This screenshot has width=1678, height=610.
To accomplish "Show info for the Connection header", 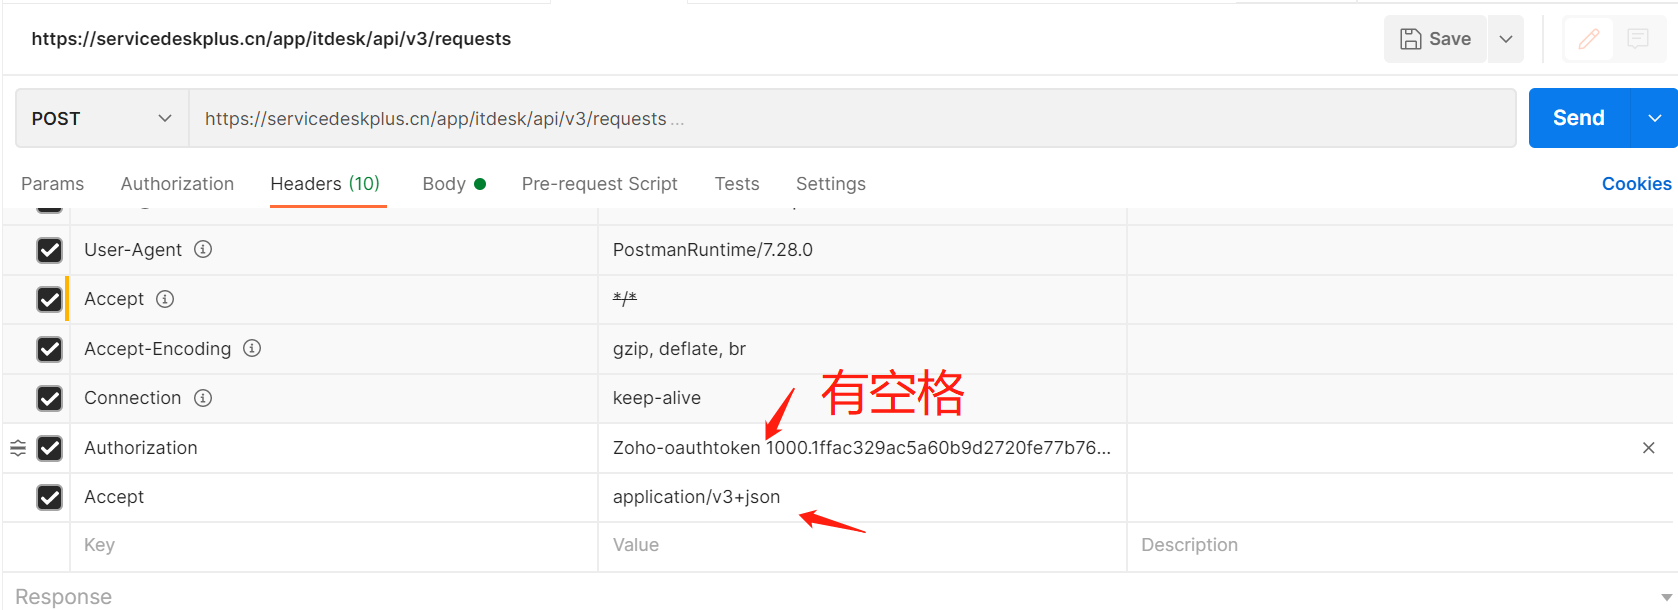I will [203, 398].
